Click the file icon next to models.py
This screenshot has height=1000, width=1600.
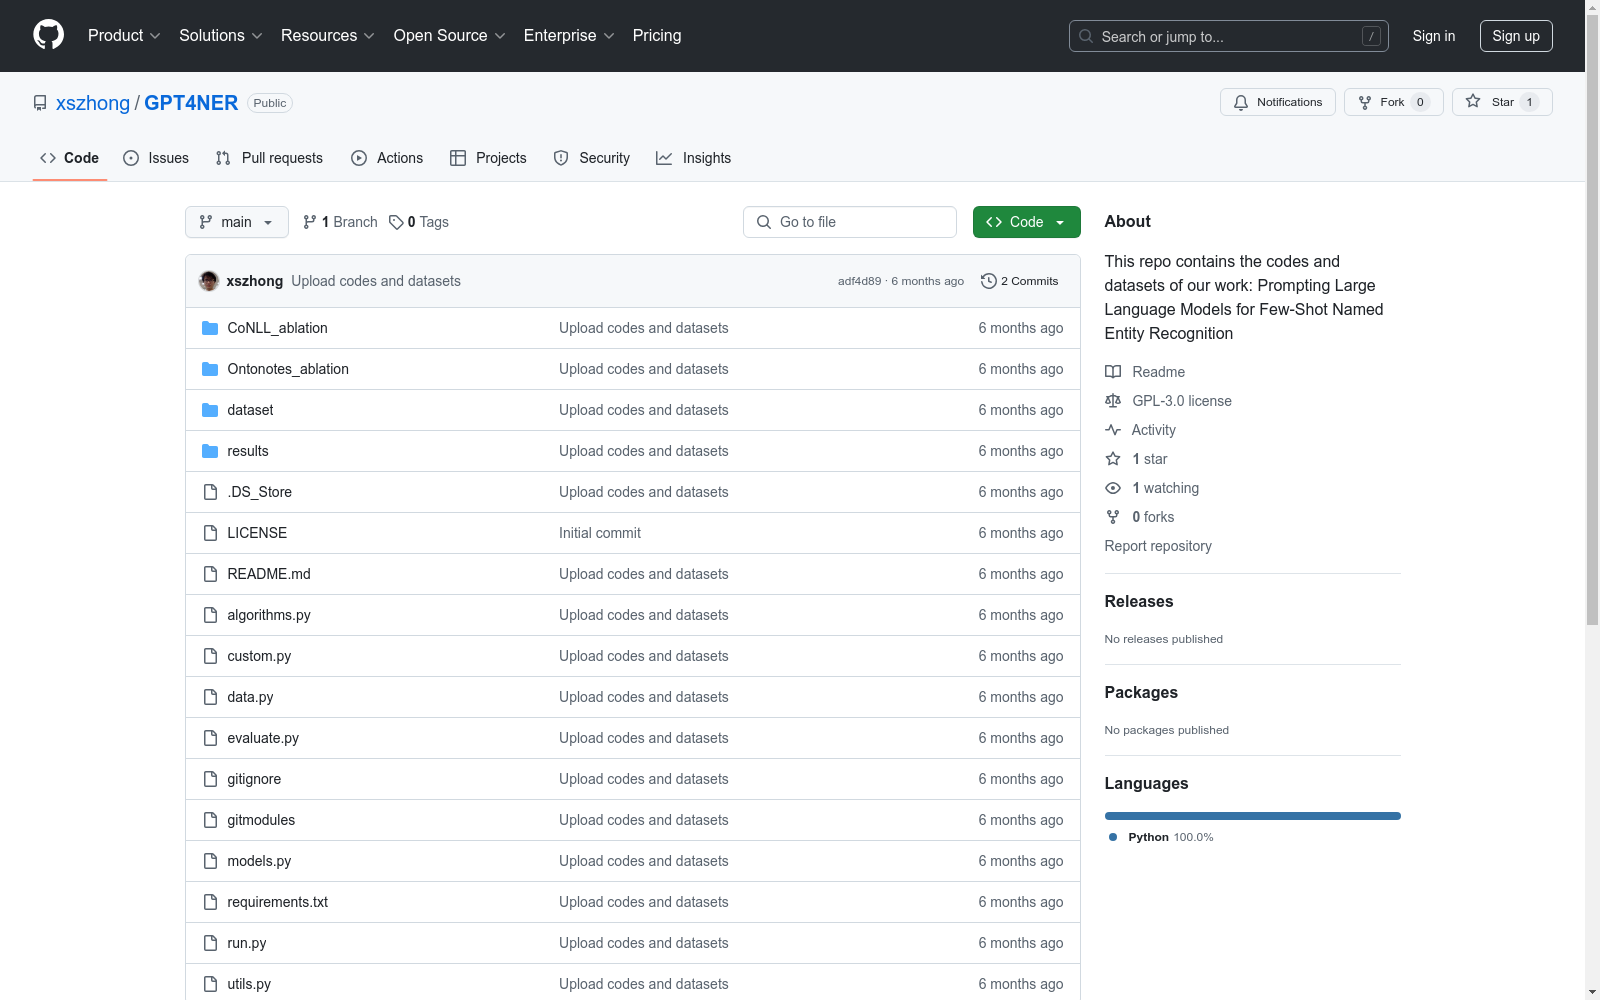[x=210, y=861]
